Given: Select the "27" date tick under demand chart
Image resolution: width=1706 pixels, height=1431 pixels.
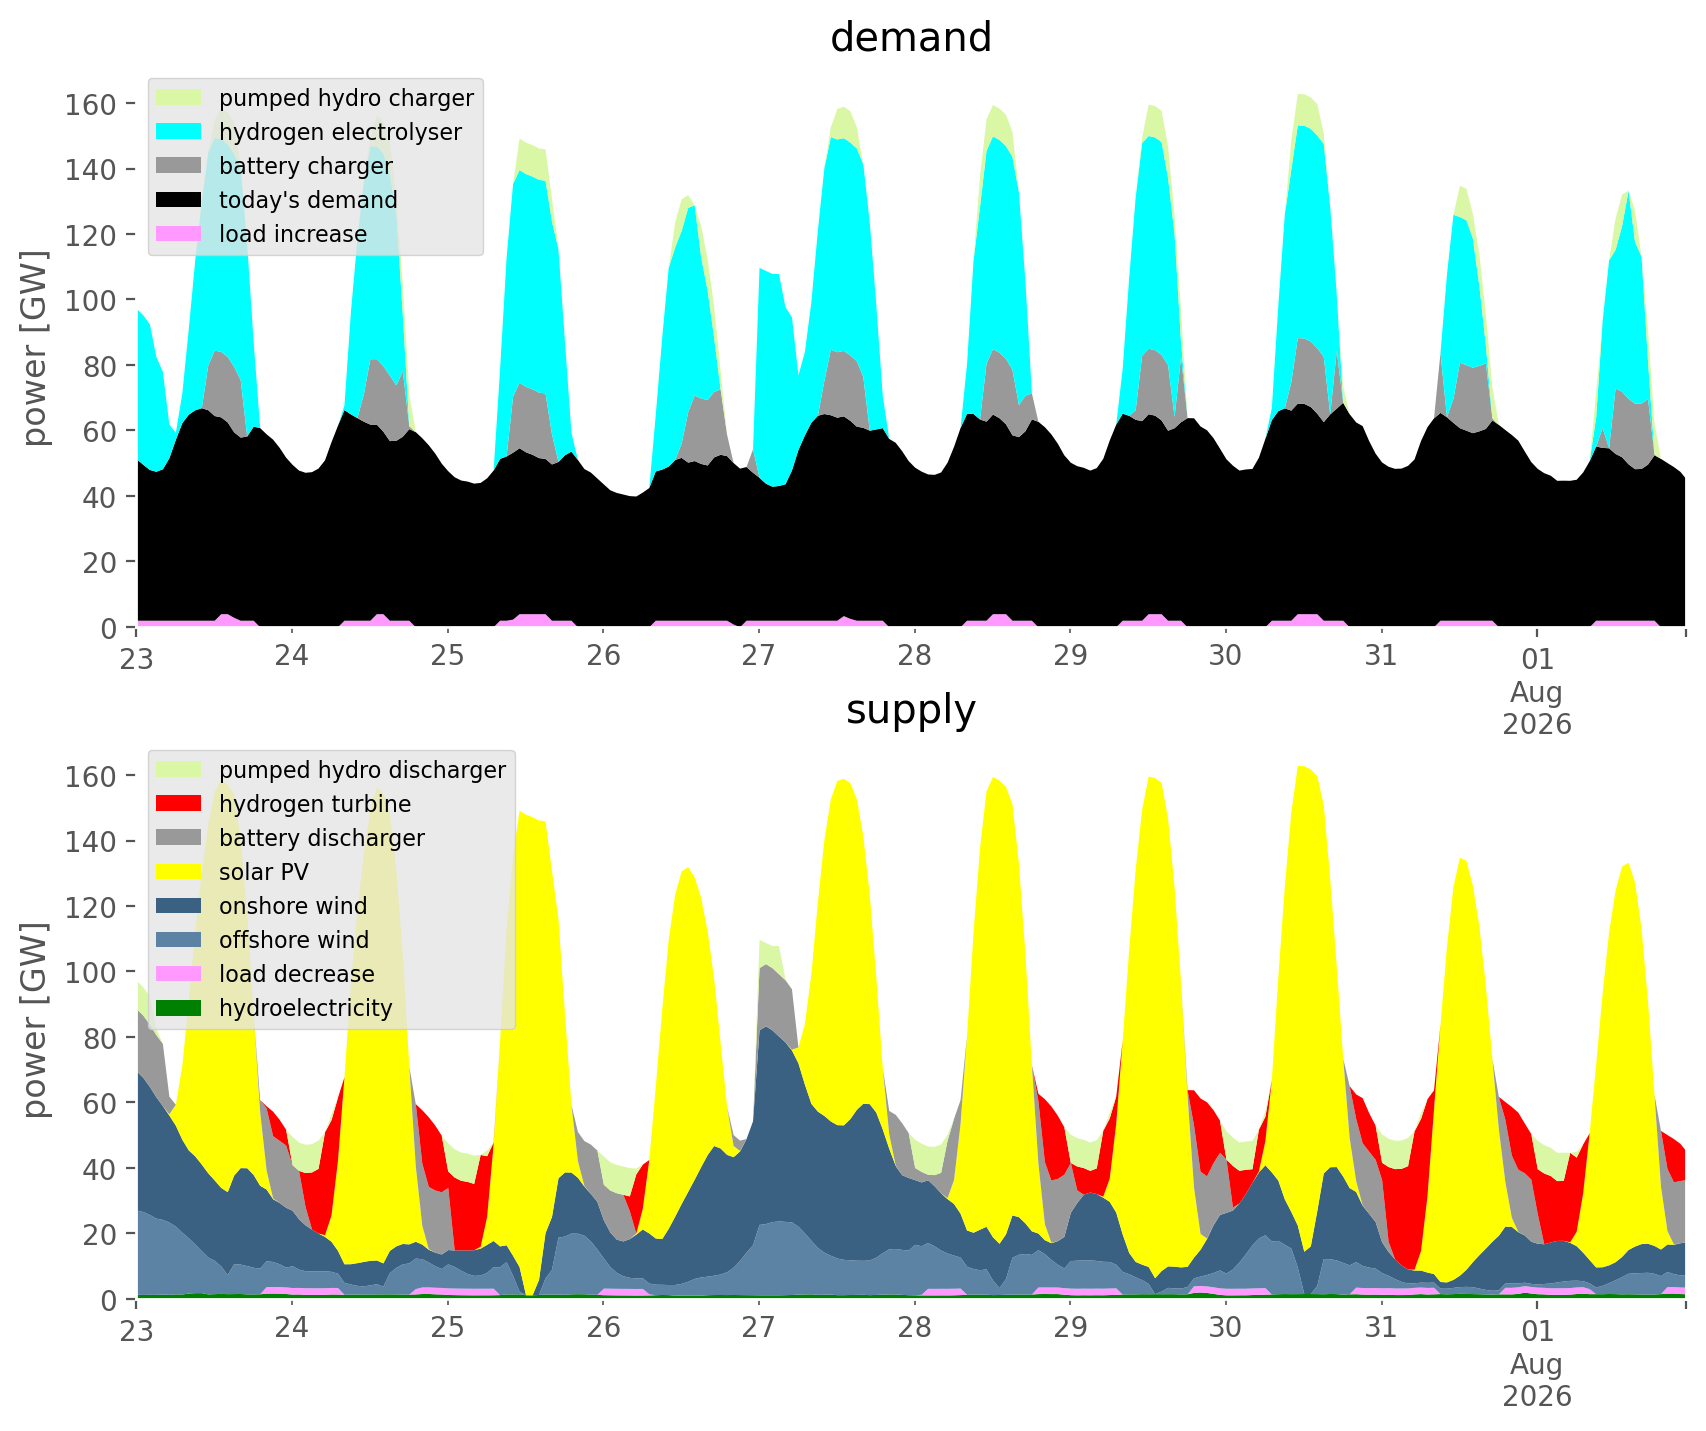Looking at the screenshot, I should 758,656.
